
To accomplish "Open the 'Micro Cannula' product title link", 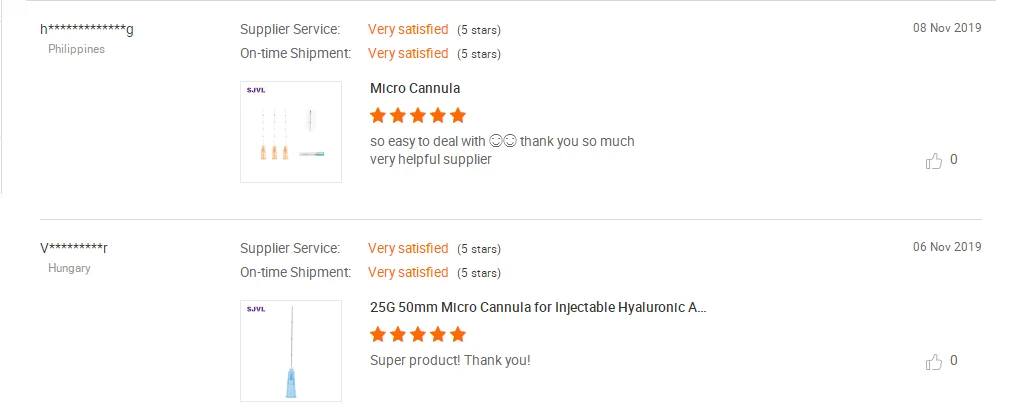I will point(415,88).
